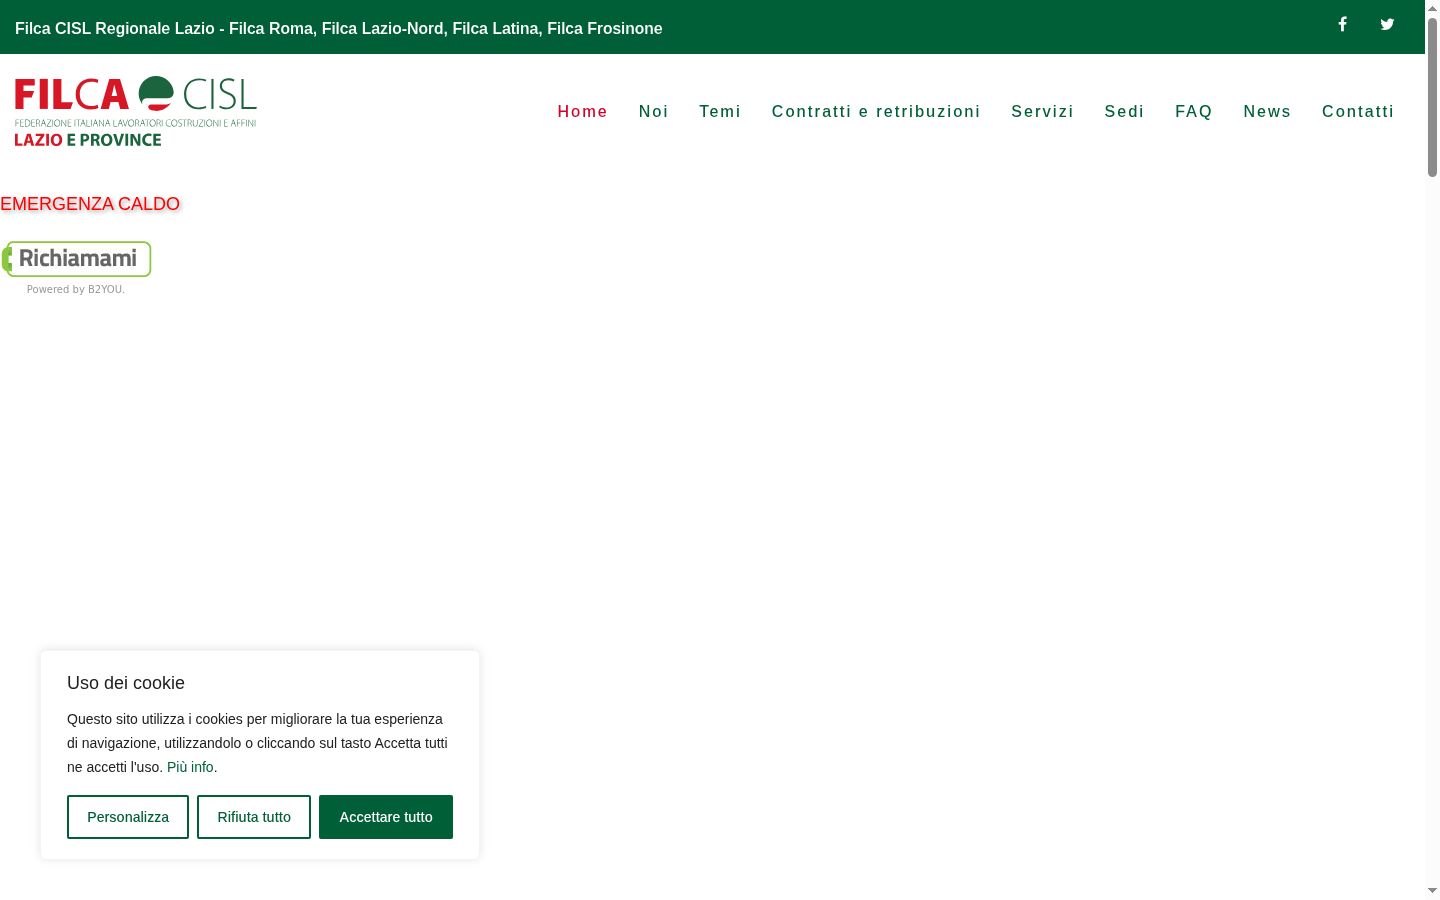Open Contratti e retribuzioni menu
This screenshot has width=1440, height=900.
876,111
